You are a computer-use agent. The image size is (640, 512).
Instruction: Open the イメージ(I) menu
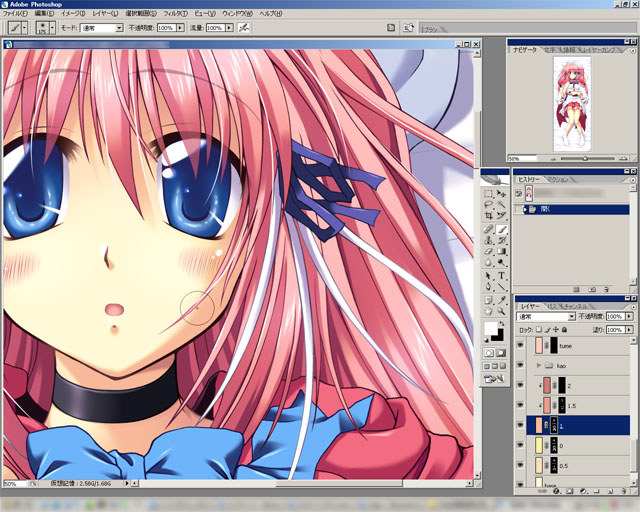pyautogui.click(x=73, y=13)
